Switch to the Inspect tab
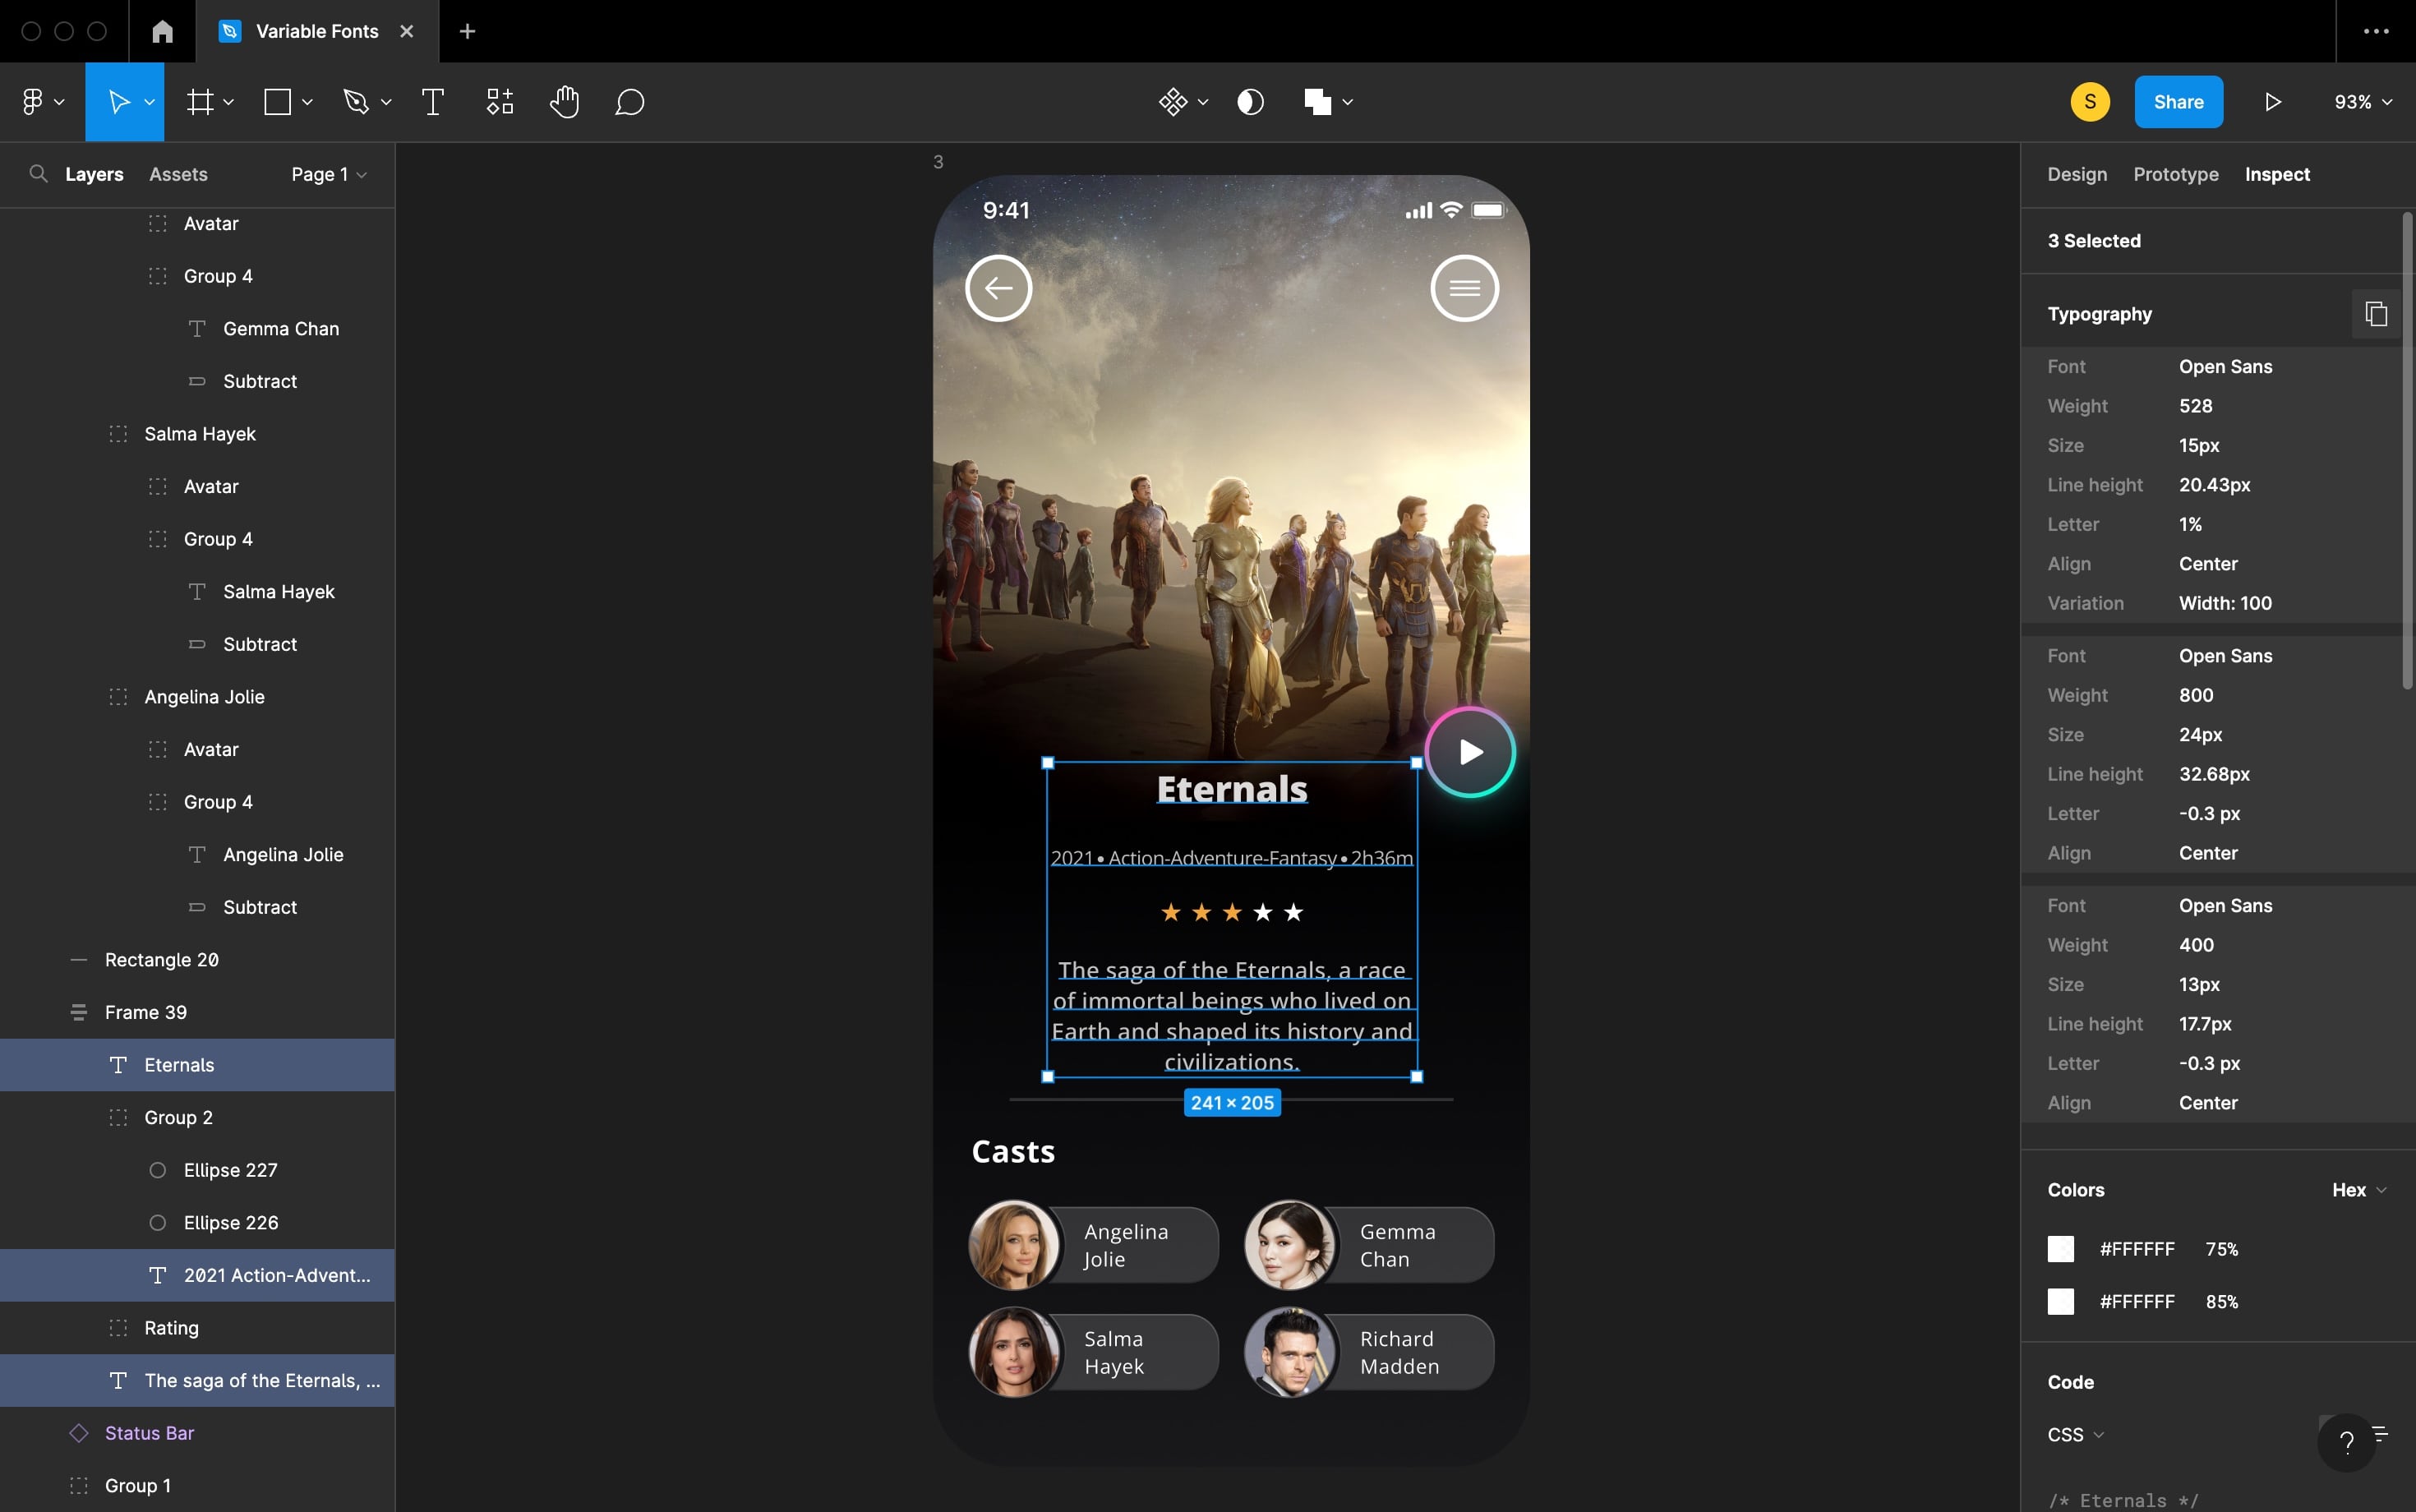This screenshot has height=1512, width=2416. [x=2277, y=174]
